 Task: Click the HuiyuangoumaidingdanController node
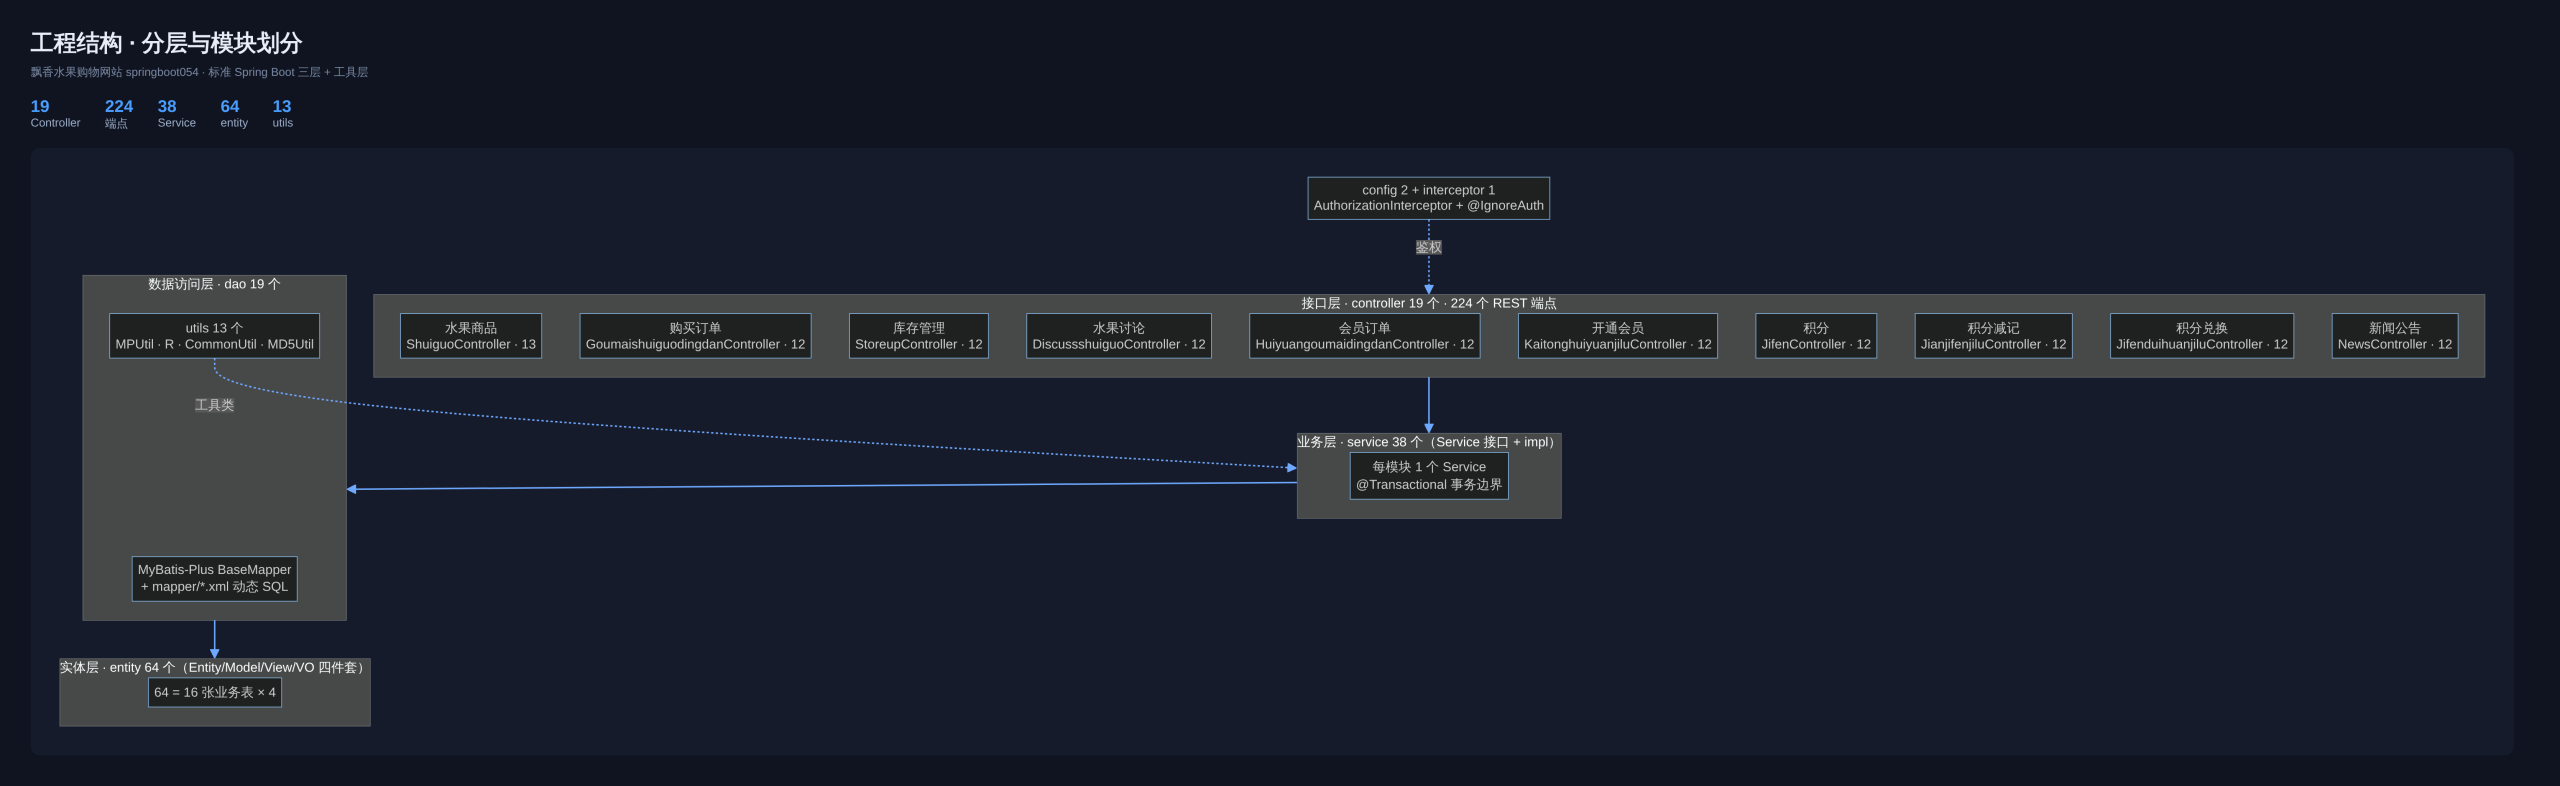[1365, 336]
